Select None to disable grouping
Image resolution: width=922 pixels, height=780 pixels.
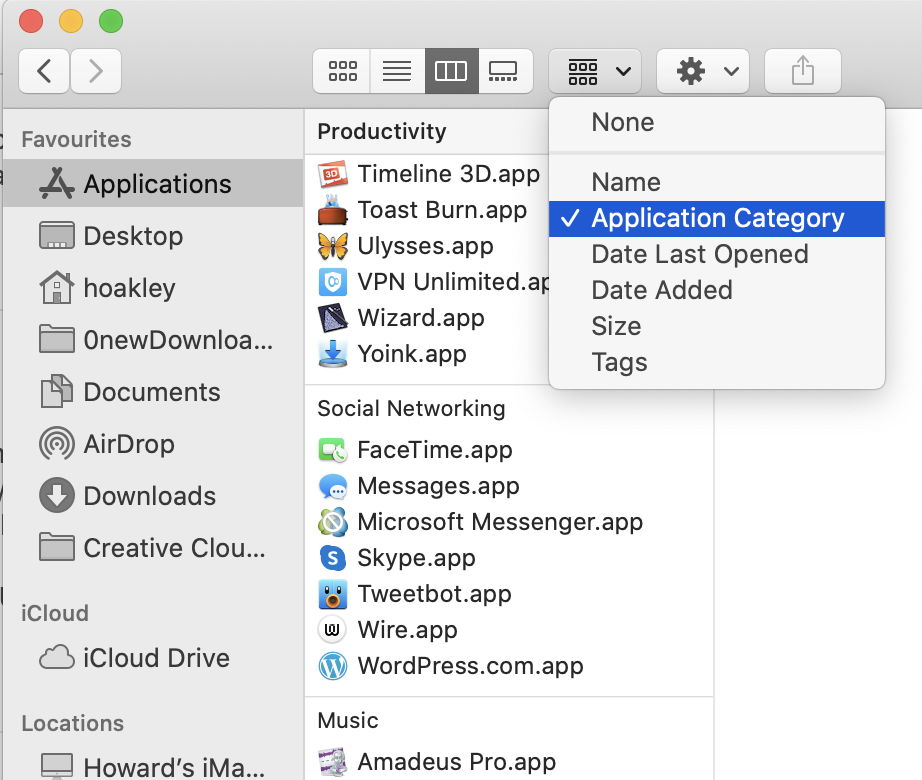[622, 122]
